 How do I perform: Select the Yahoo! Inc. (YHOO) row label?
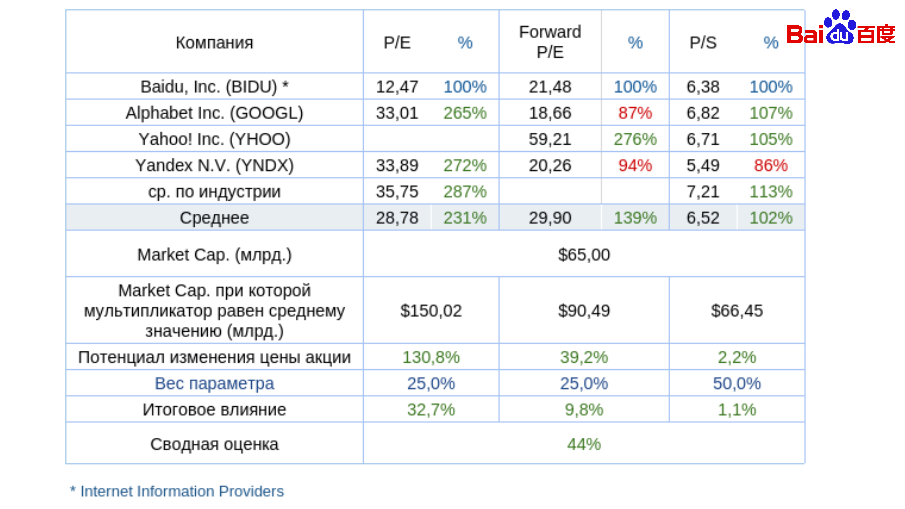coord(214,139)
